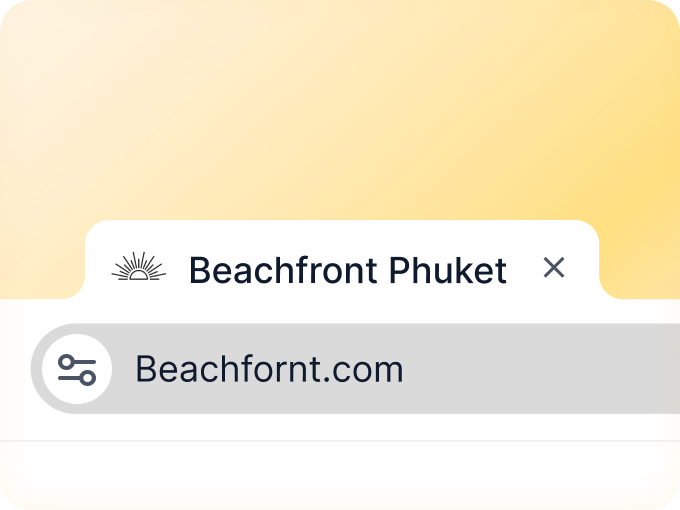Click the yellow window area above the tab
Viewport: 680px width, 510px height.
340,110
